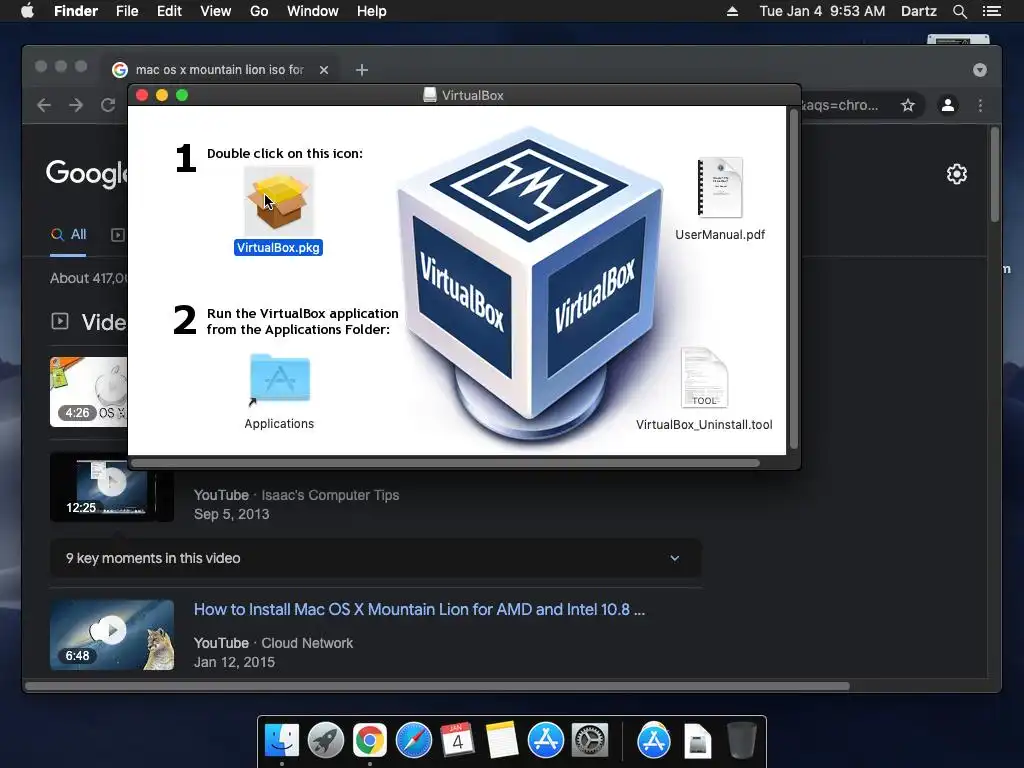The height and width of the screenshot is (768, 1024).
Task: Select the All search results tab
Action: [69, 234]
